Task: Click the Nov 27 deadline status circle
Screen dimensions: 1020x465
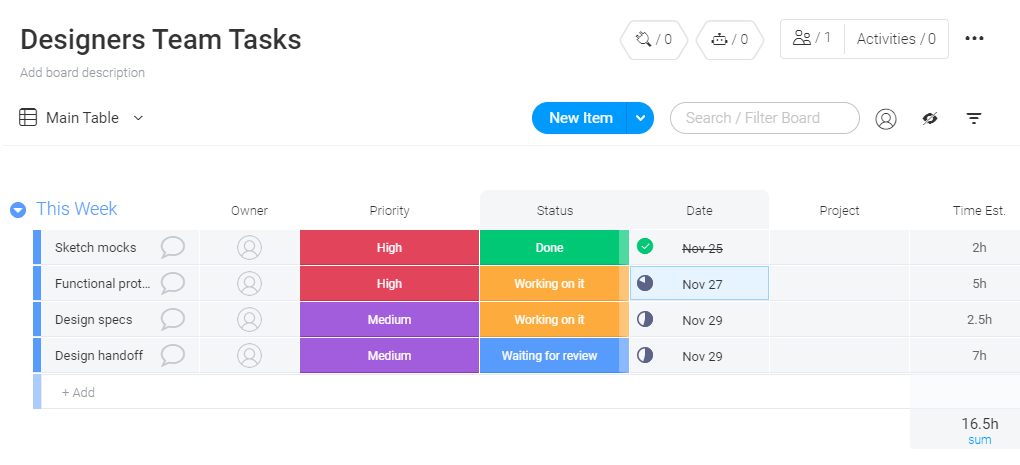Action: pyautogui.click(x=645, y=283)
